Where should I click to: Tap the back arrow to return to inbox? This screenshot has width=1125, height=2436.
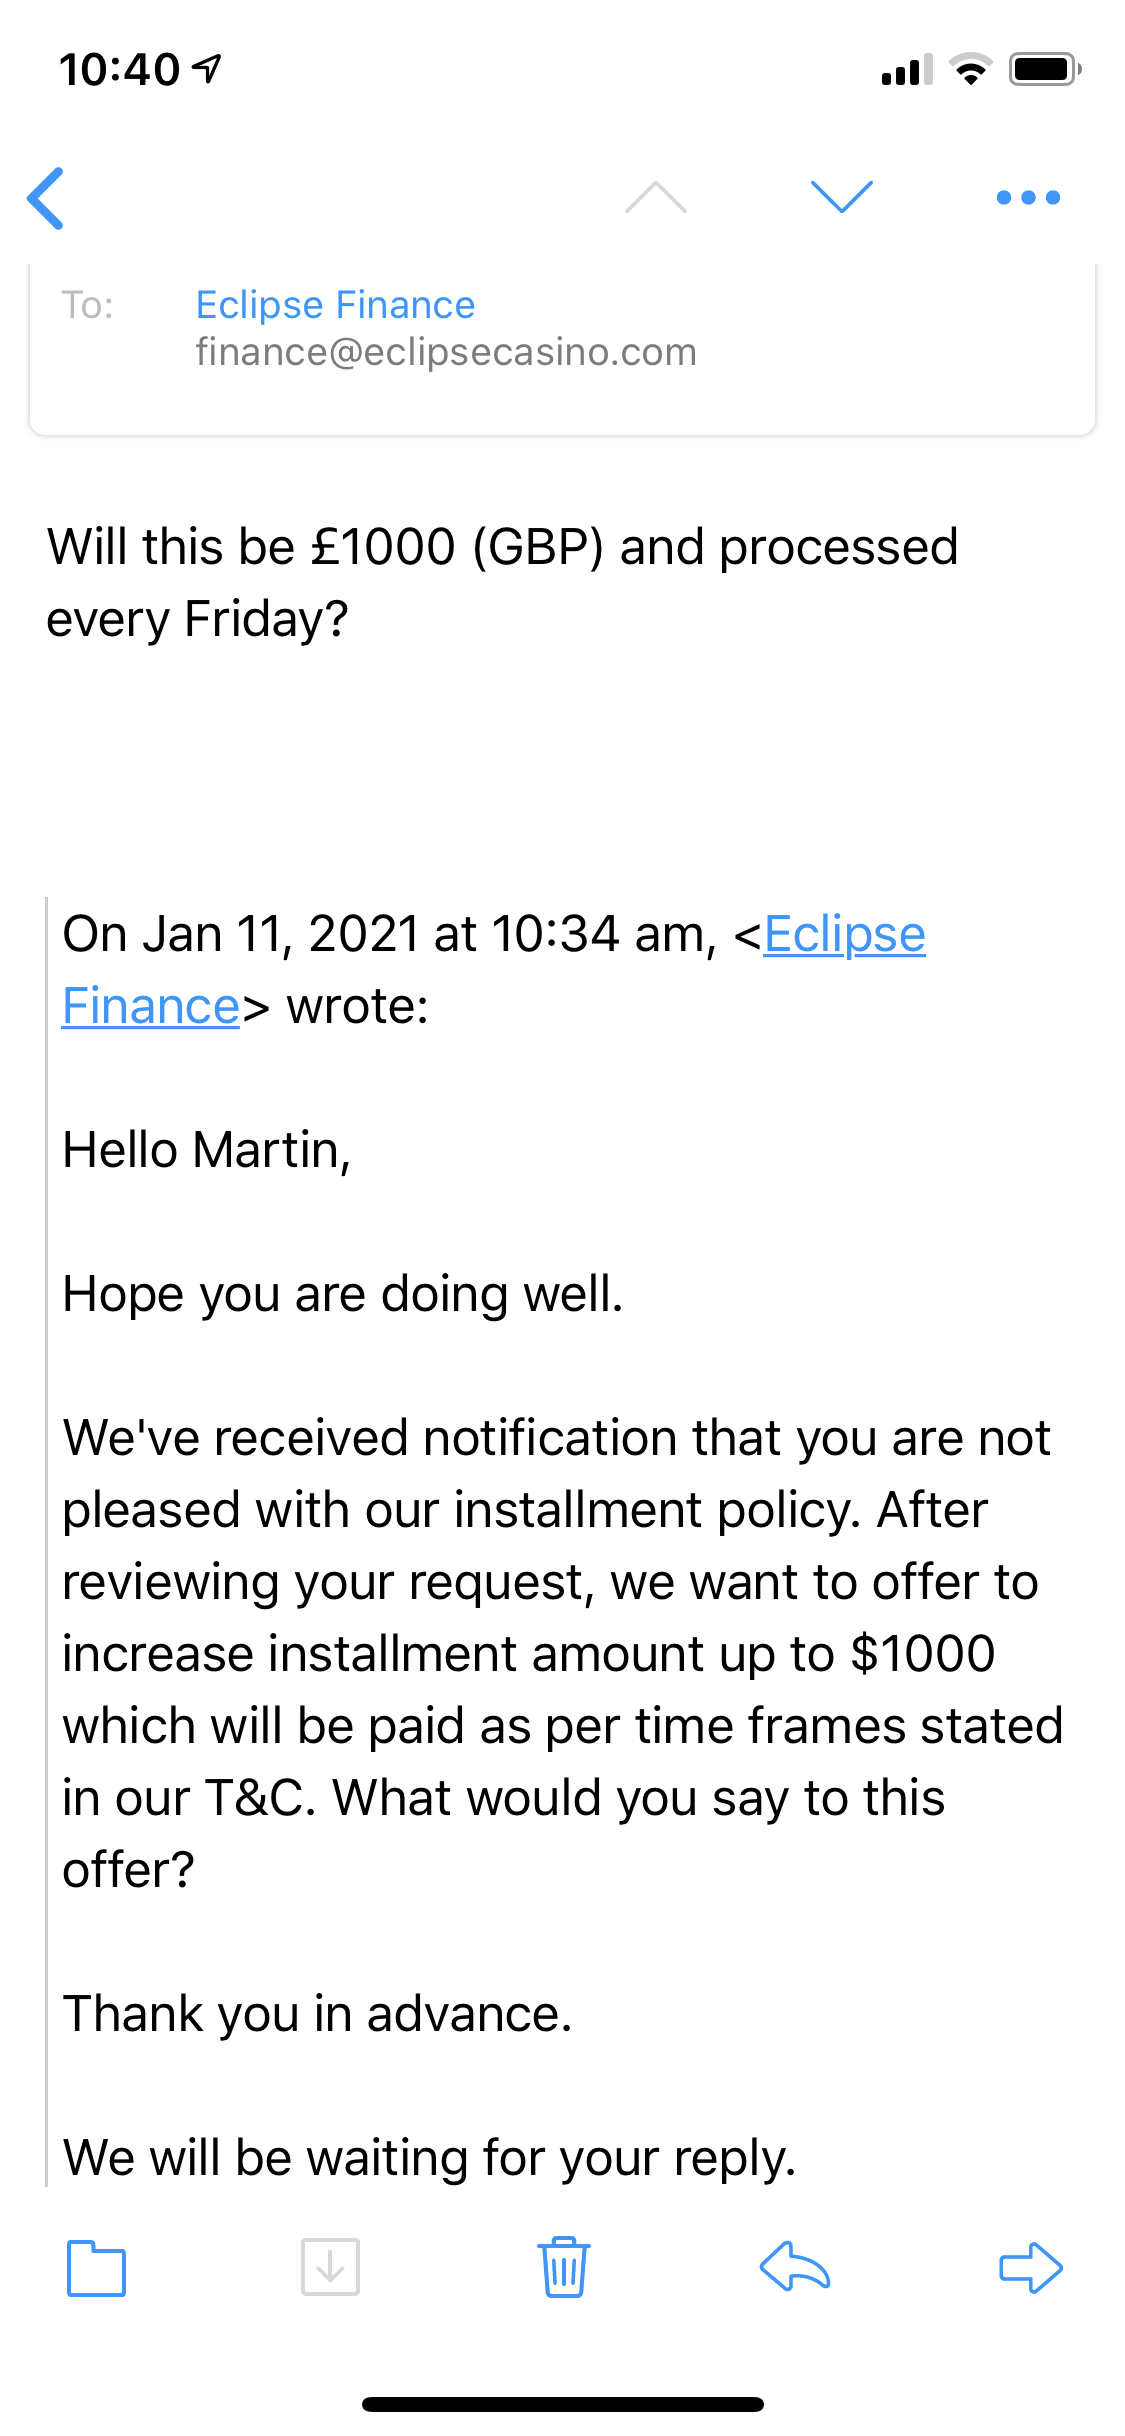coord(46,198)
